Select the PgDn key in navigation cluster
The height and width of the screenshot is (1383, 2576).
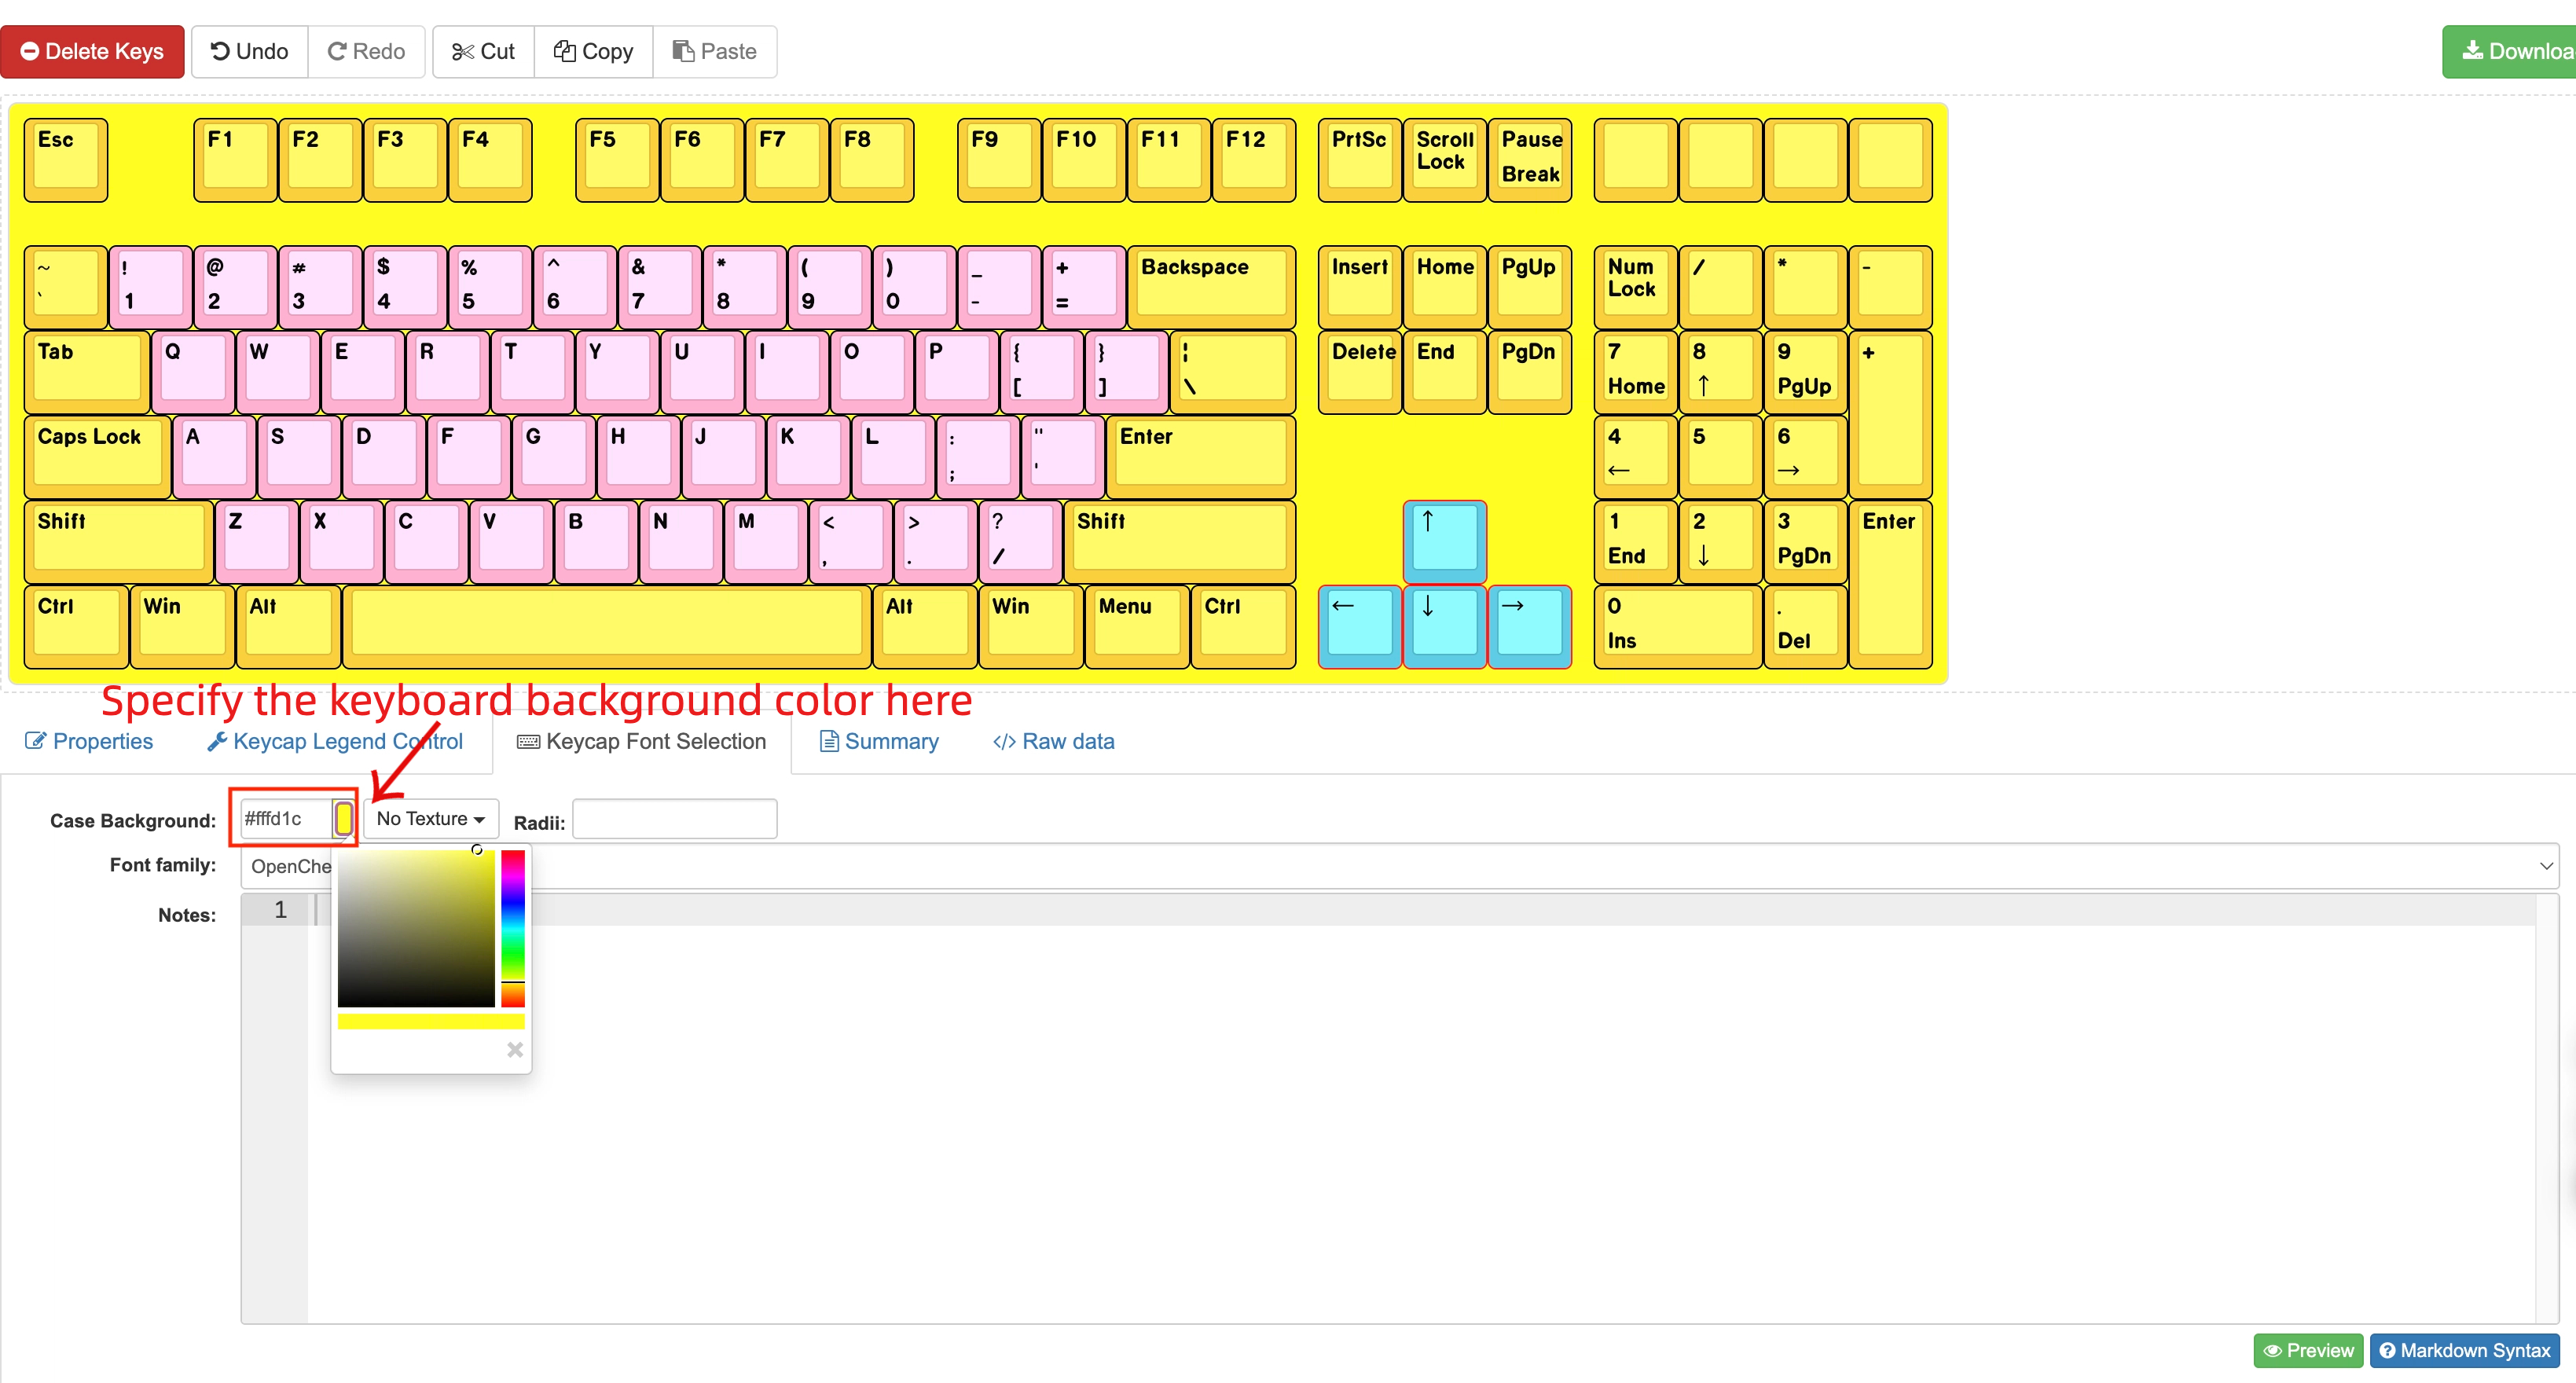[x=1530, y=372]
